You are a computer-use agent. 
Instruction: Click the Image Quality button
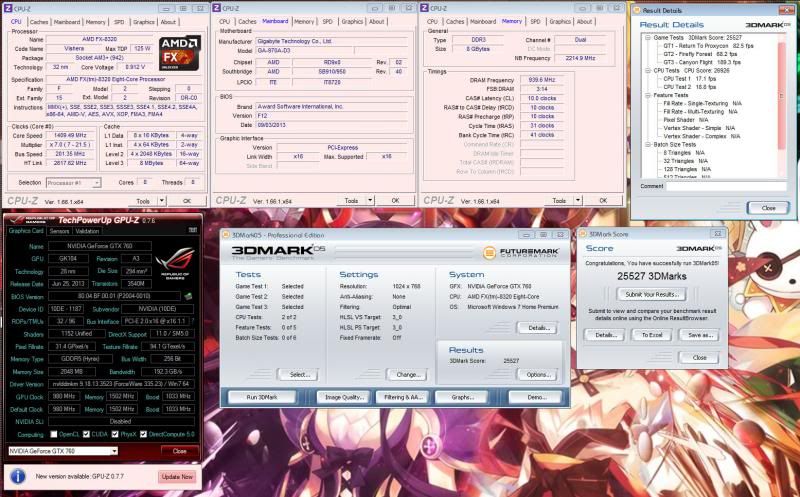(x=344, y=397)
